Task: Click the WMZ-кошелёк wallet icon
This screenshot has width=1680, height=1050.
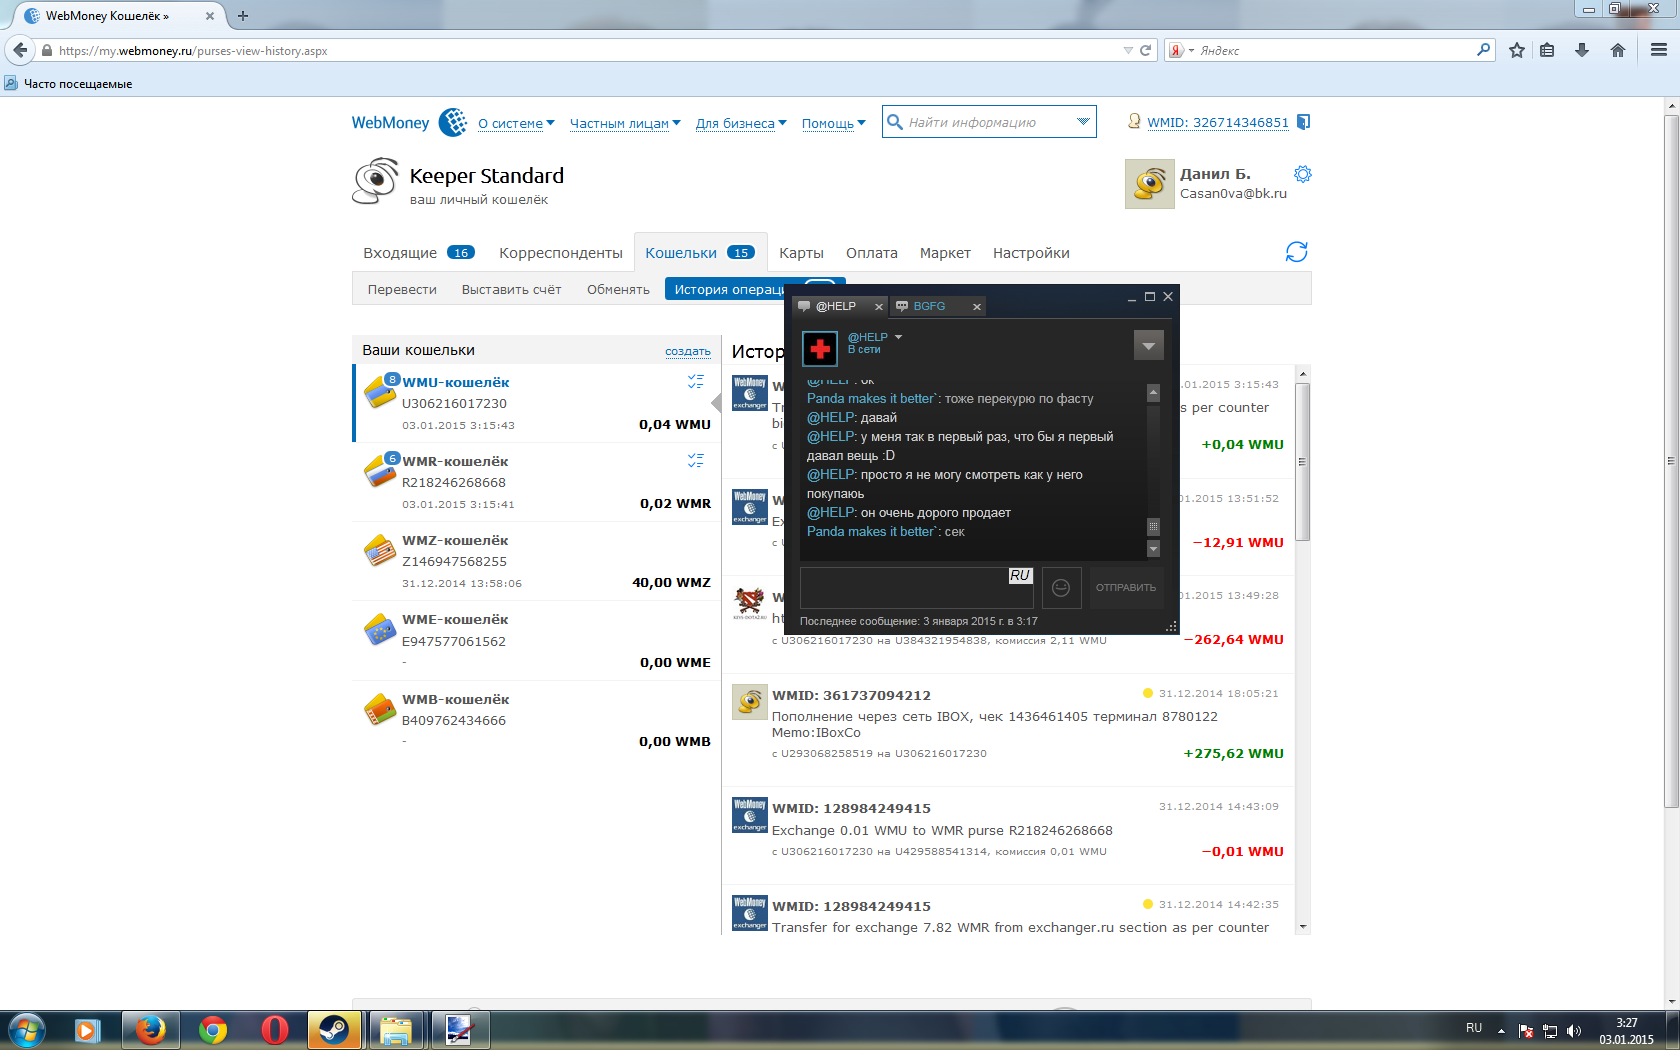Action: (380, 550)
